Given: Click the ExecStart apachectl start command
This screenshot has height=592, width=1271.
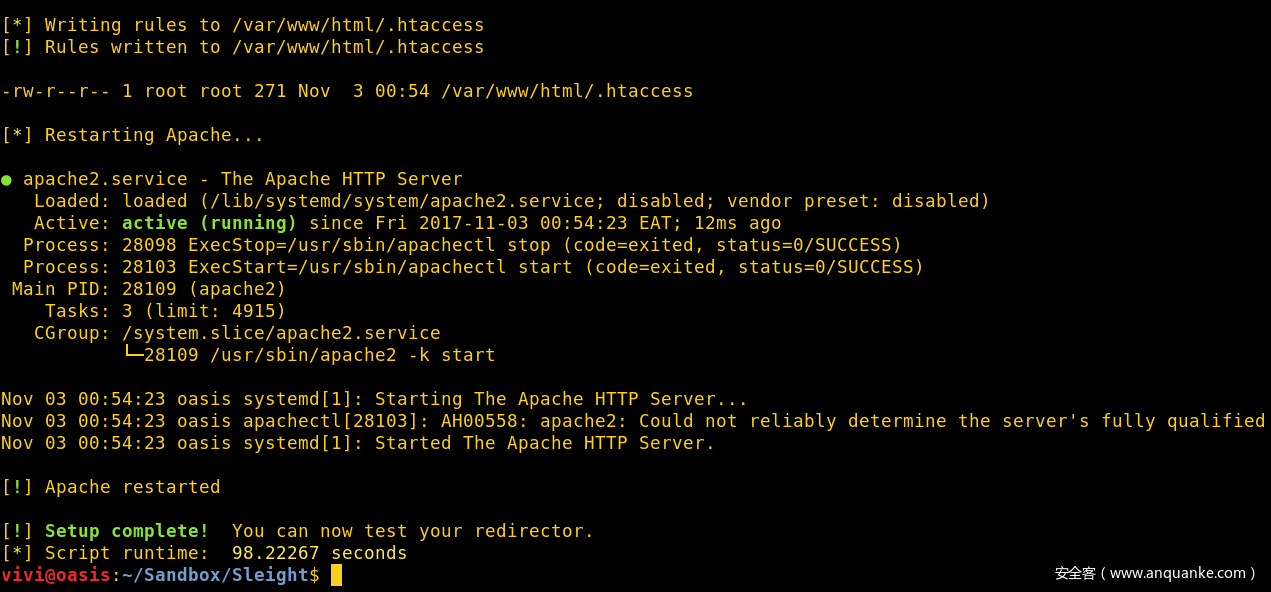Looking at the screenshot, I should pos(380,267).
